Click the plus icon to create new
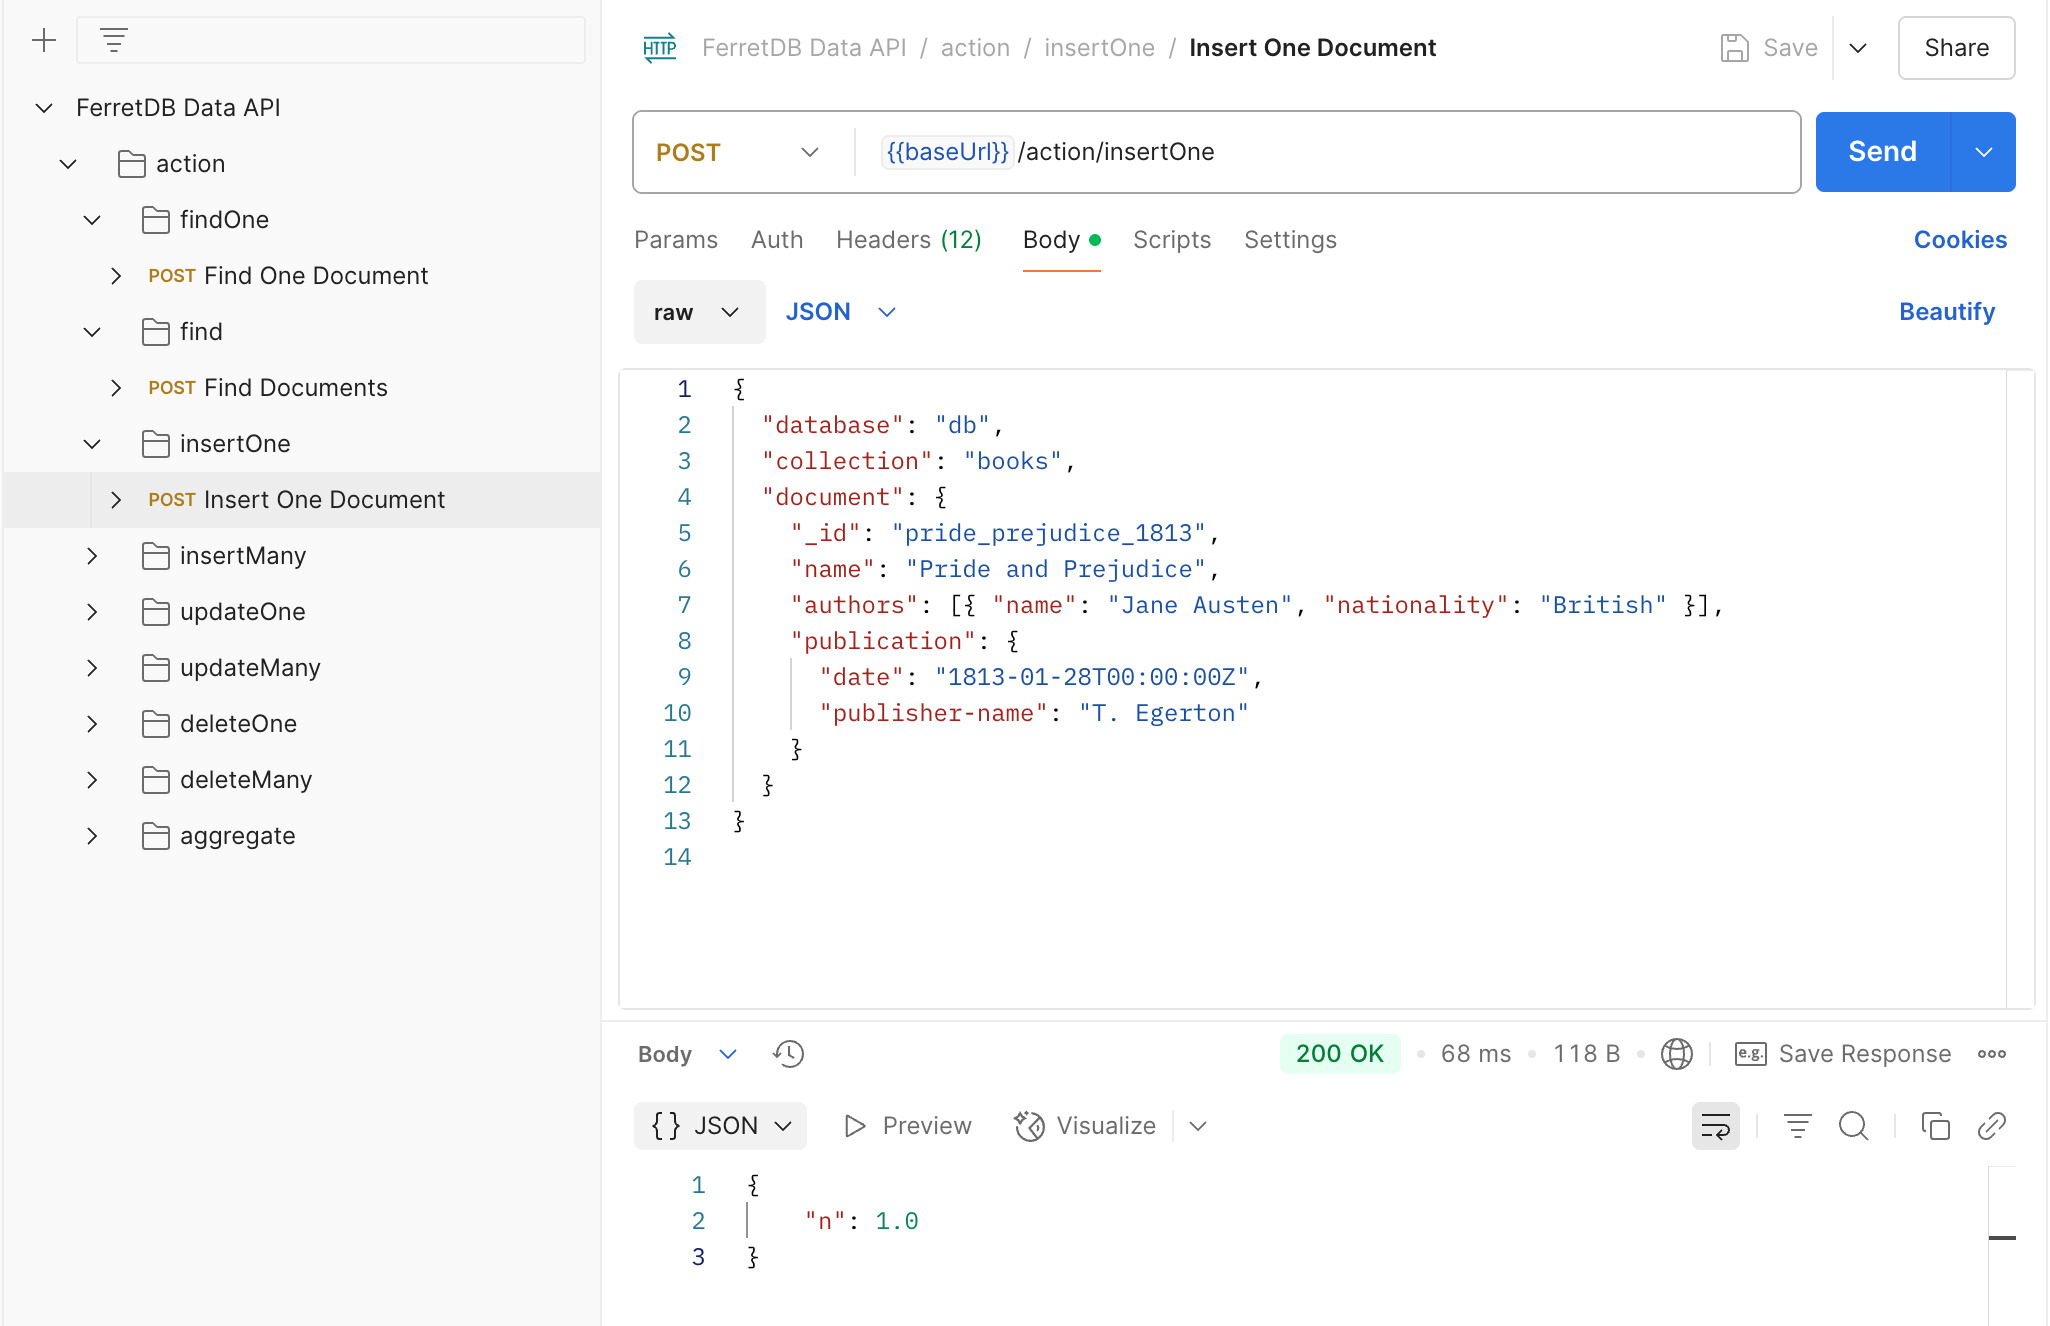This screenshot has height=1326, width=2050. (x=44, y=41)
